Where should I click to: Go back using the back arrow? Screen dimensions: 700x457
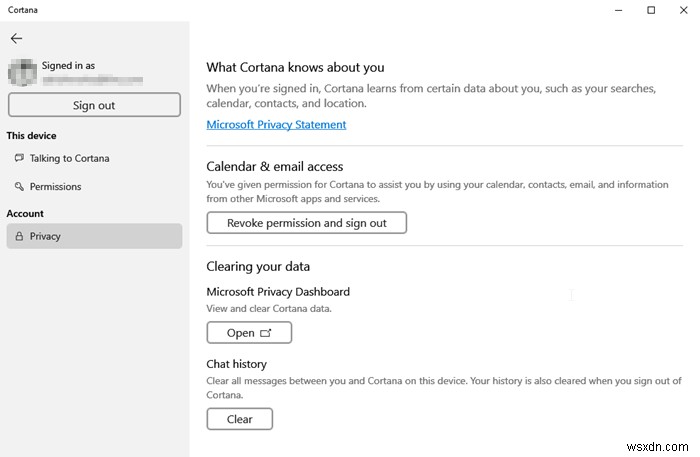click(x=16, y=38)
